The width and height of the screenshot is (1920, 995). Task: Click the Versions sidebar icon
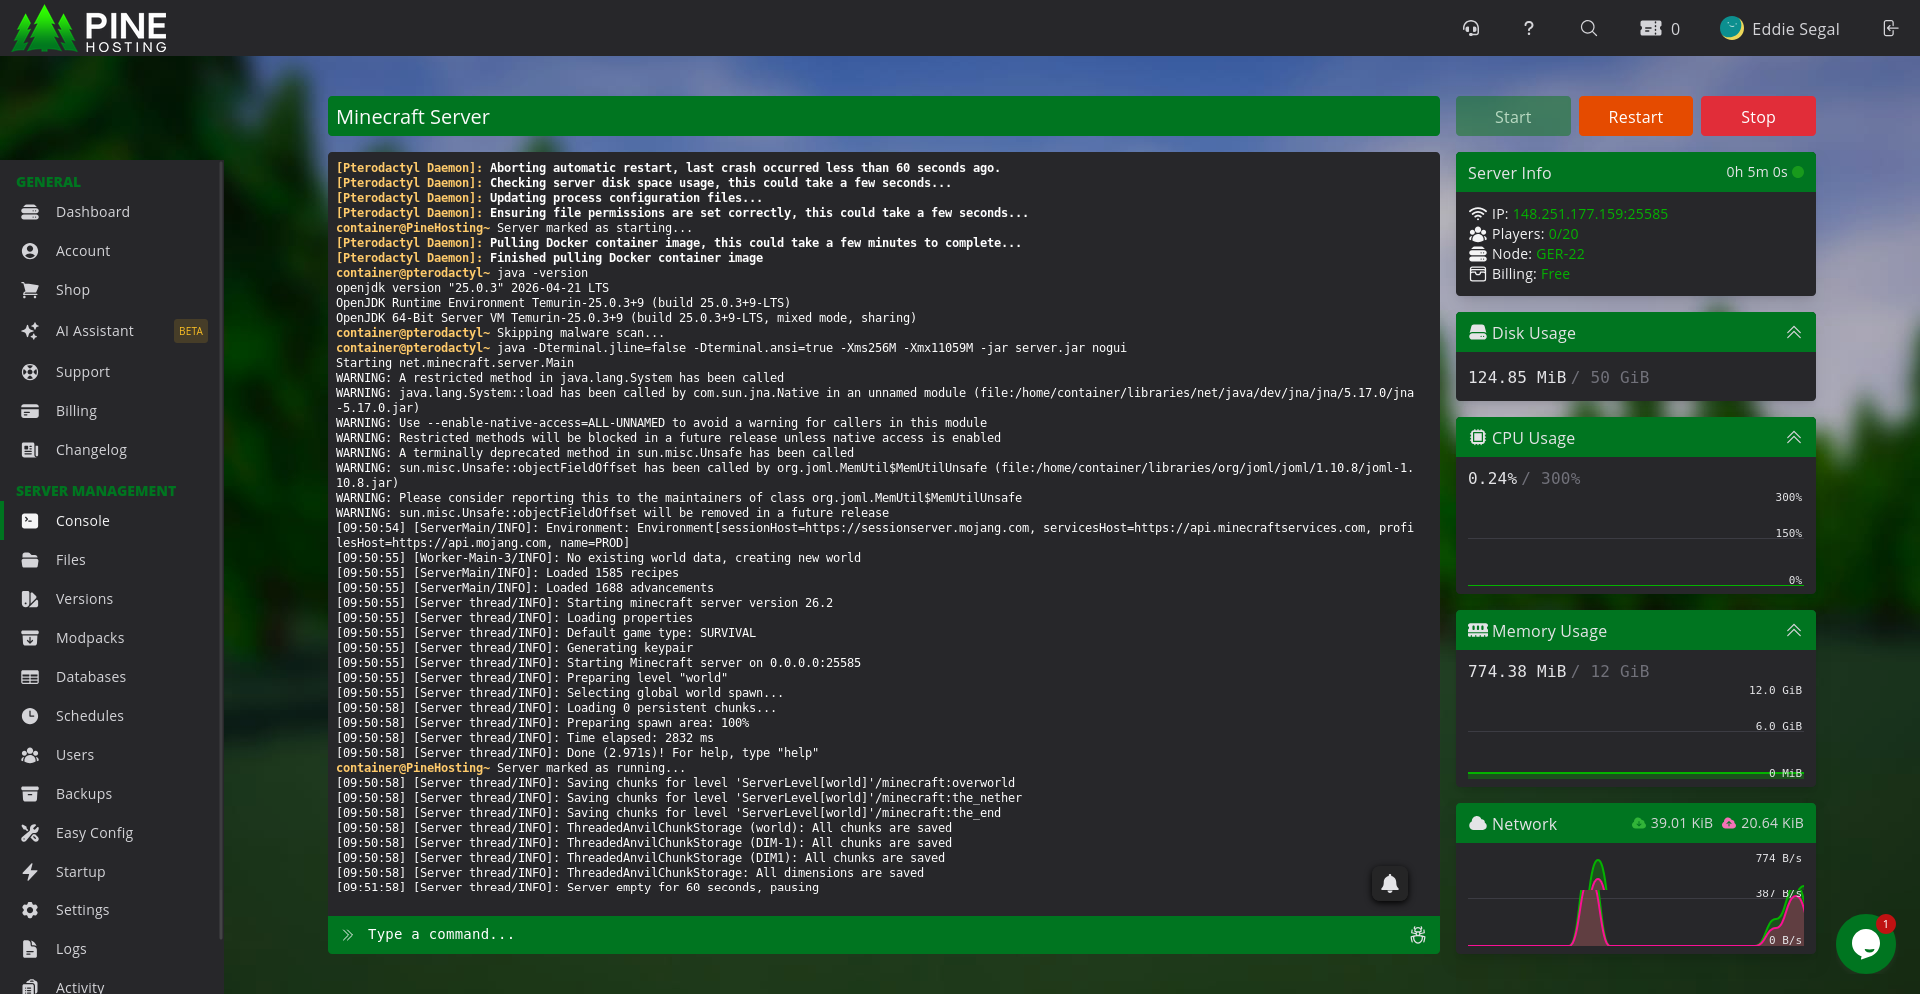tap(30, 599)
